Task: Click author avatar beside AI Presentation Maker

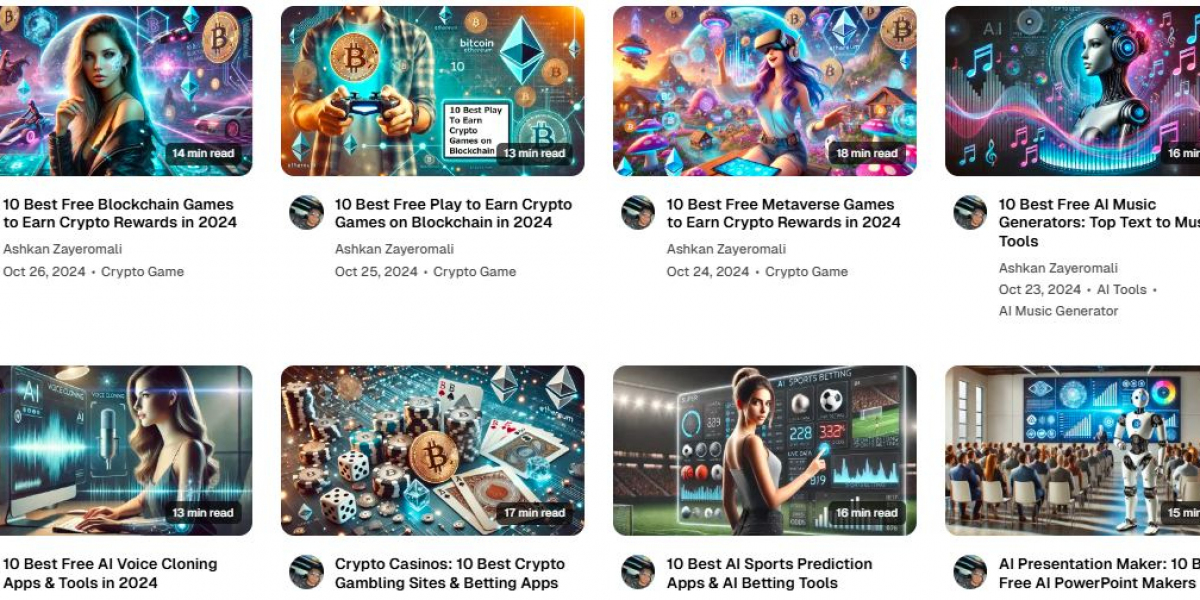Action: (970, 572)
